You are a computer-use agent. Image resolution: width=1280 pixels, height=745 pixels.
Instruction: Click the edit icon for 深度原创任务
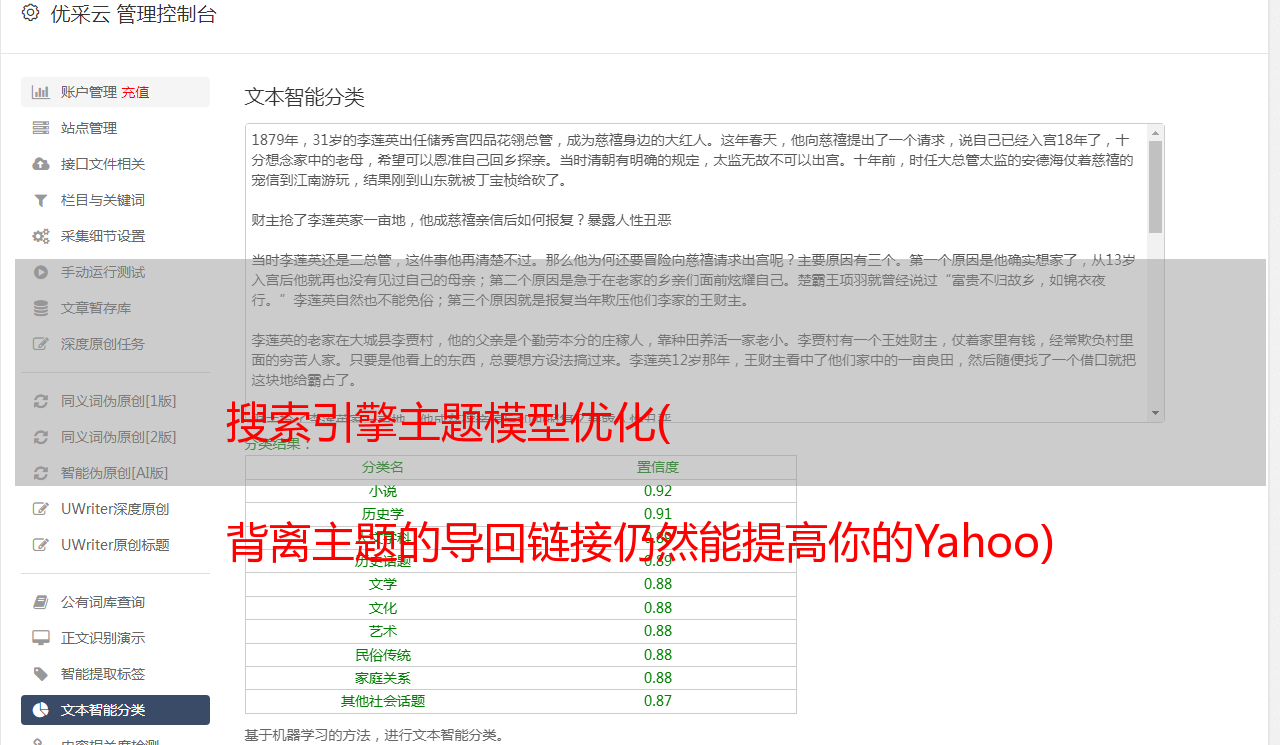(41, 344)
